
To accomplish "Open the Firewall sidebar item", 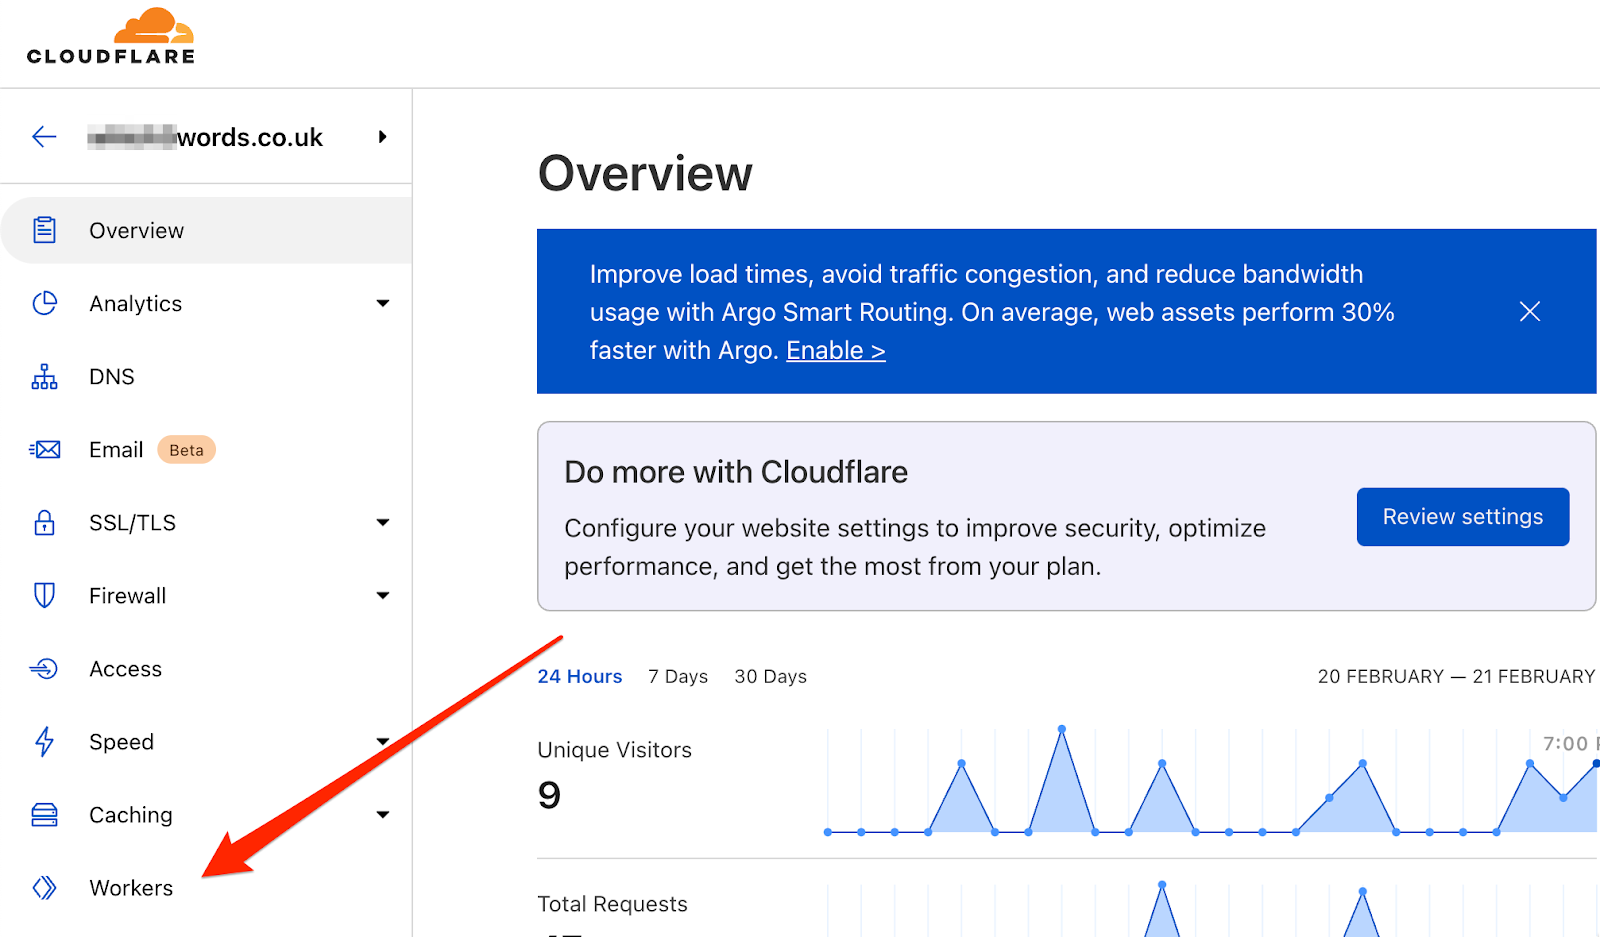I will tap(206, 595).
